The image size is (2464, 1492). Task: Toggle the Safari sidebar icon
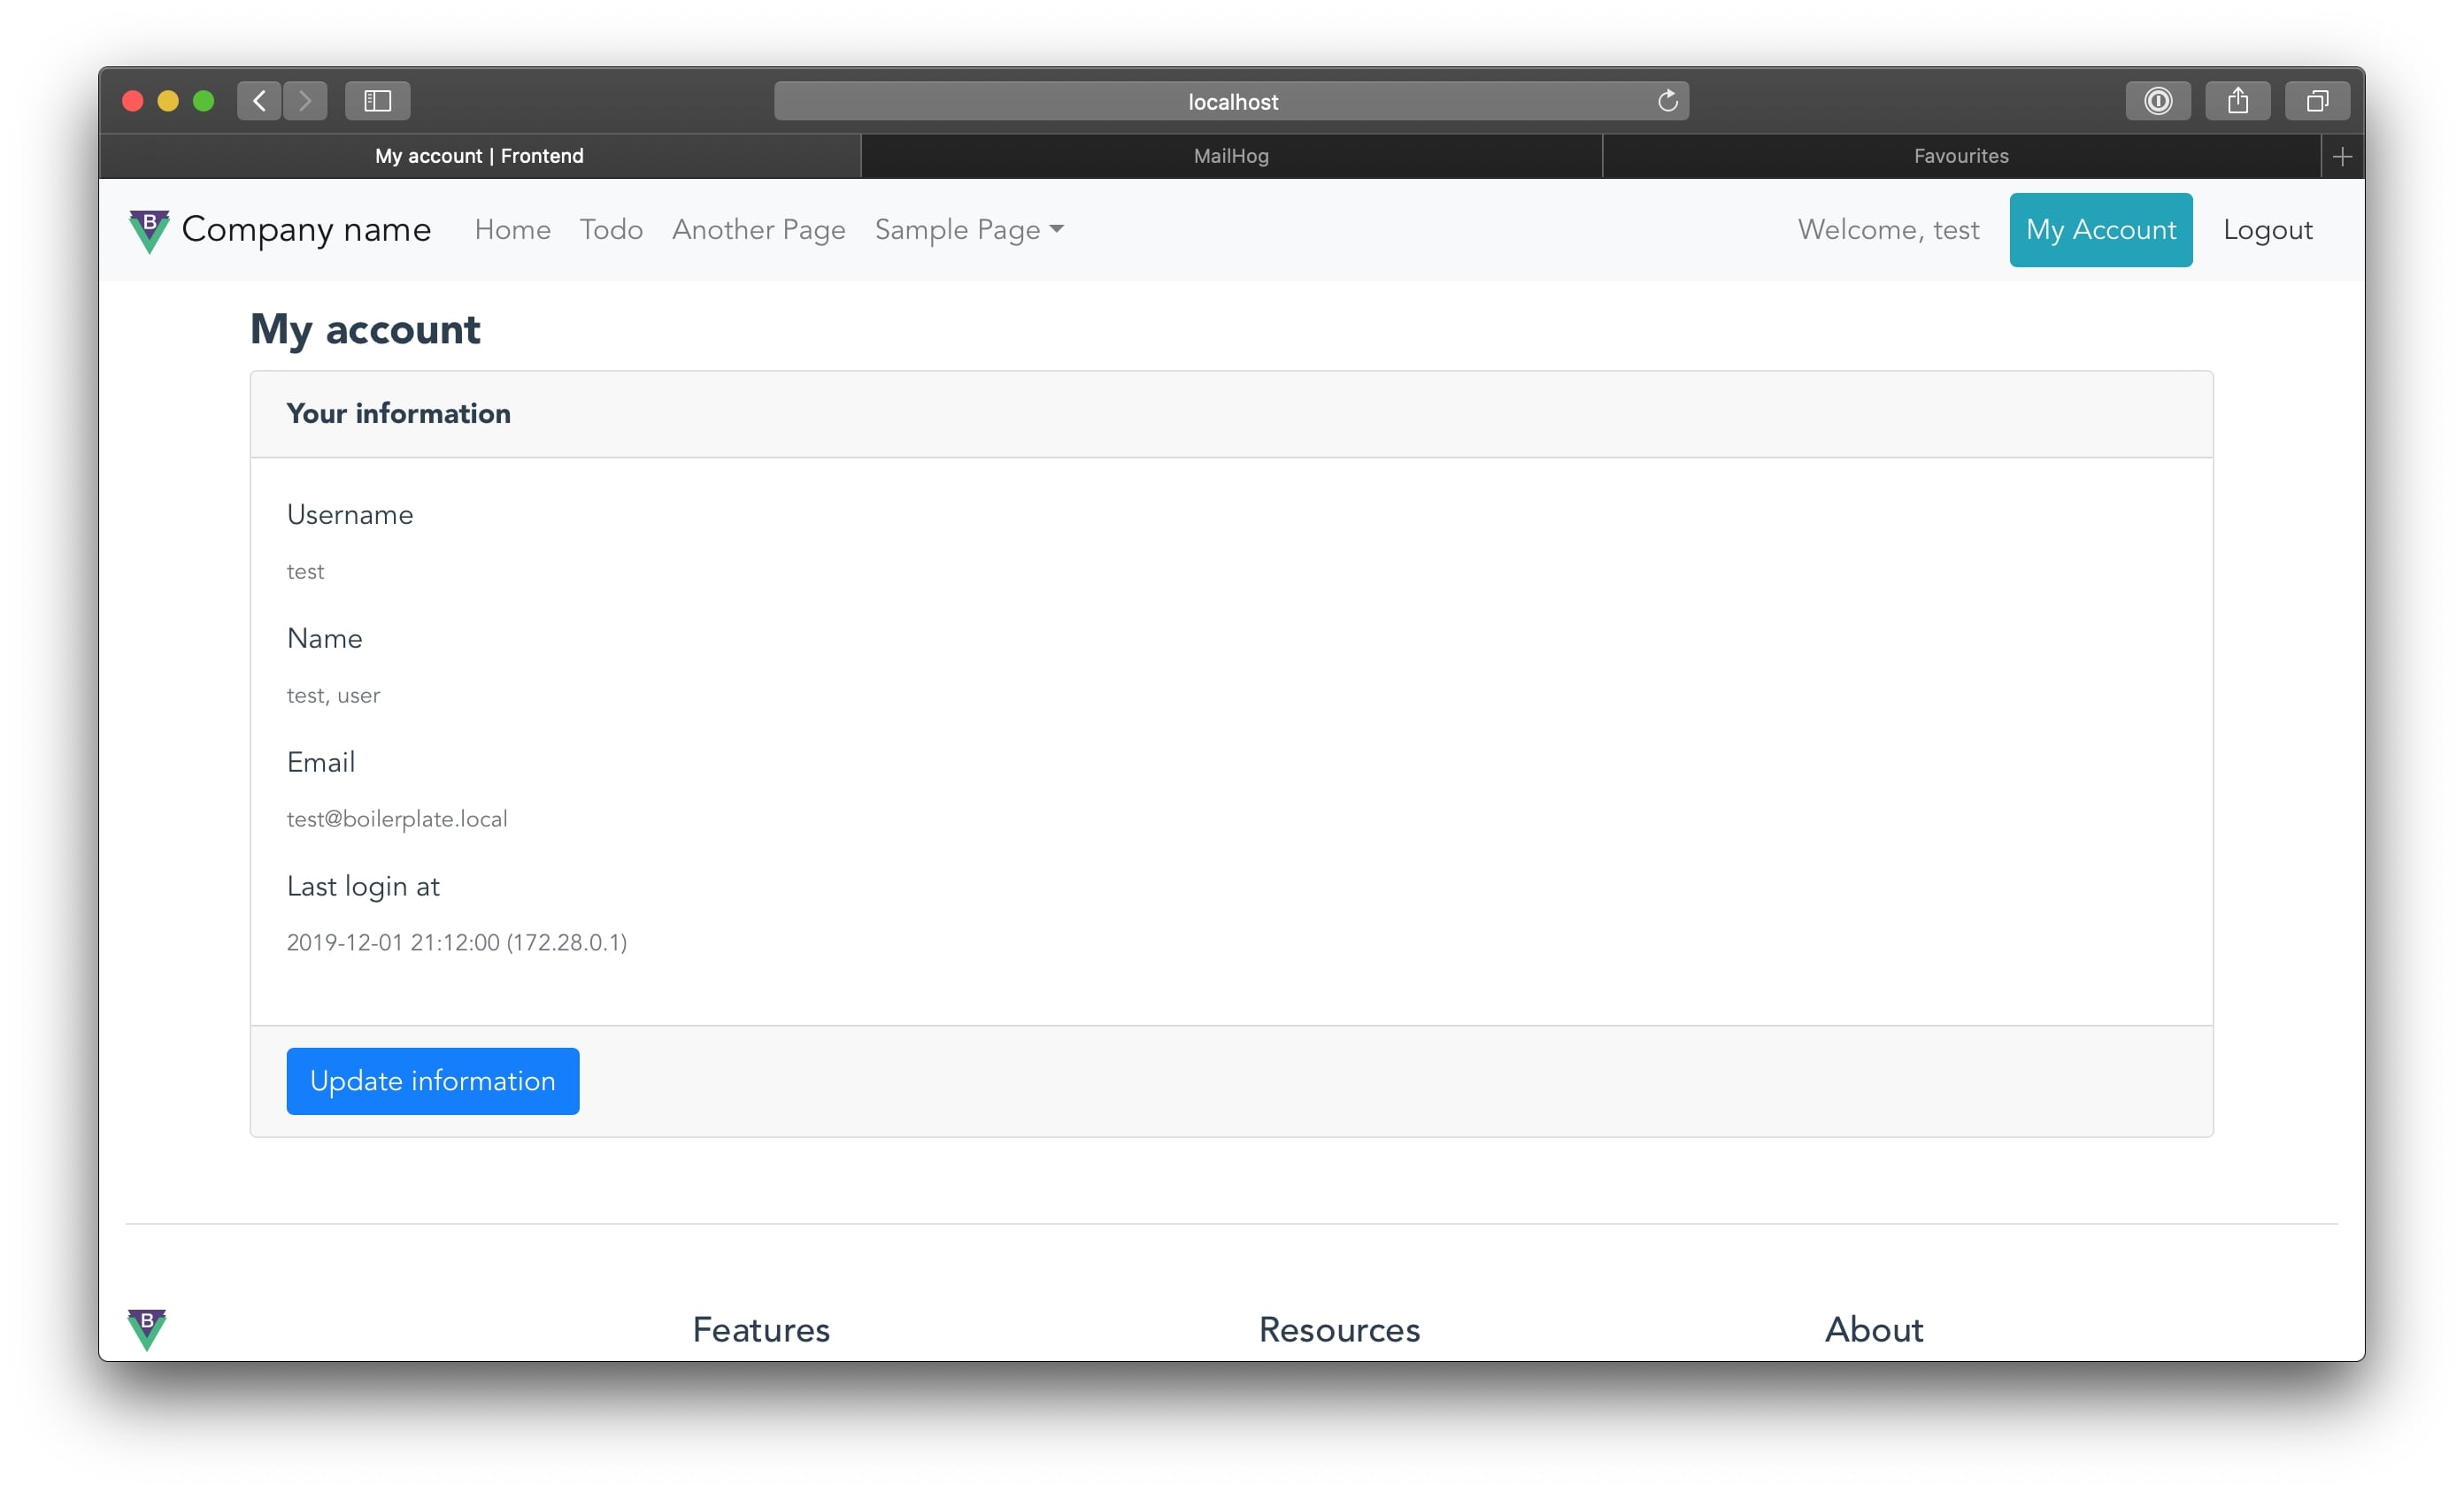click(377, 101)
